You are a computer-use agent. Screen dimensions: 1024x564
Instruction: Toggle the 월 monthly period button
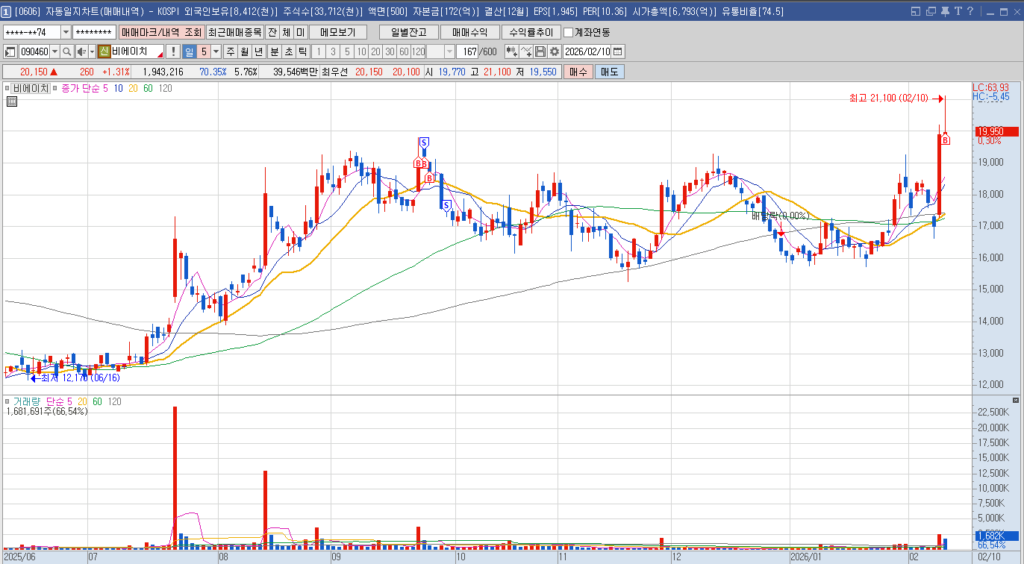(x=245, y=51)
